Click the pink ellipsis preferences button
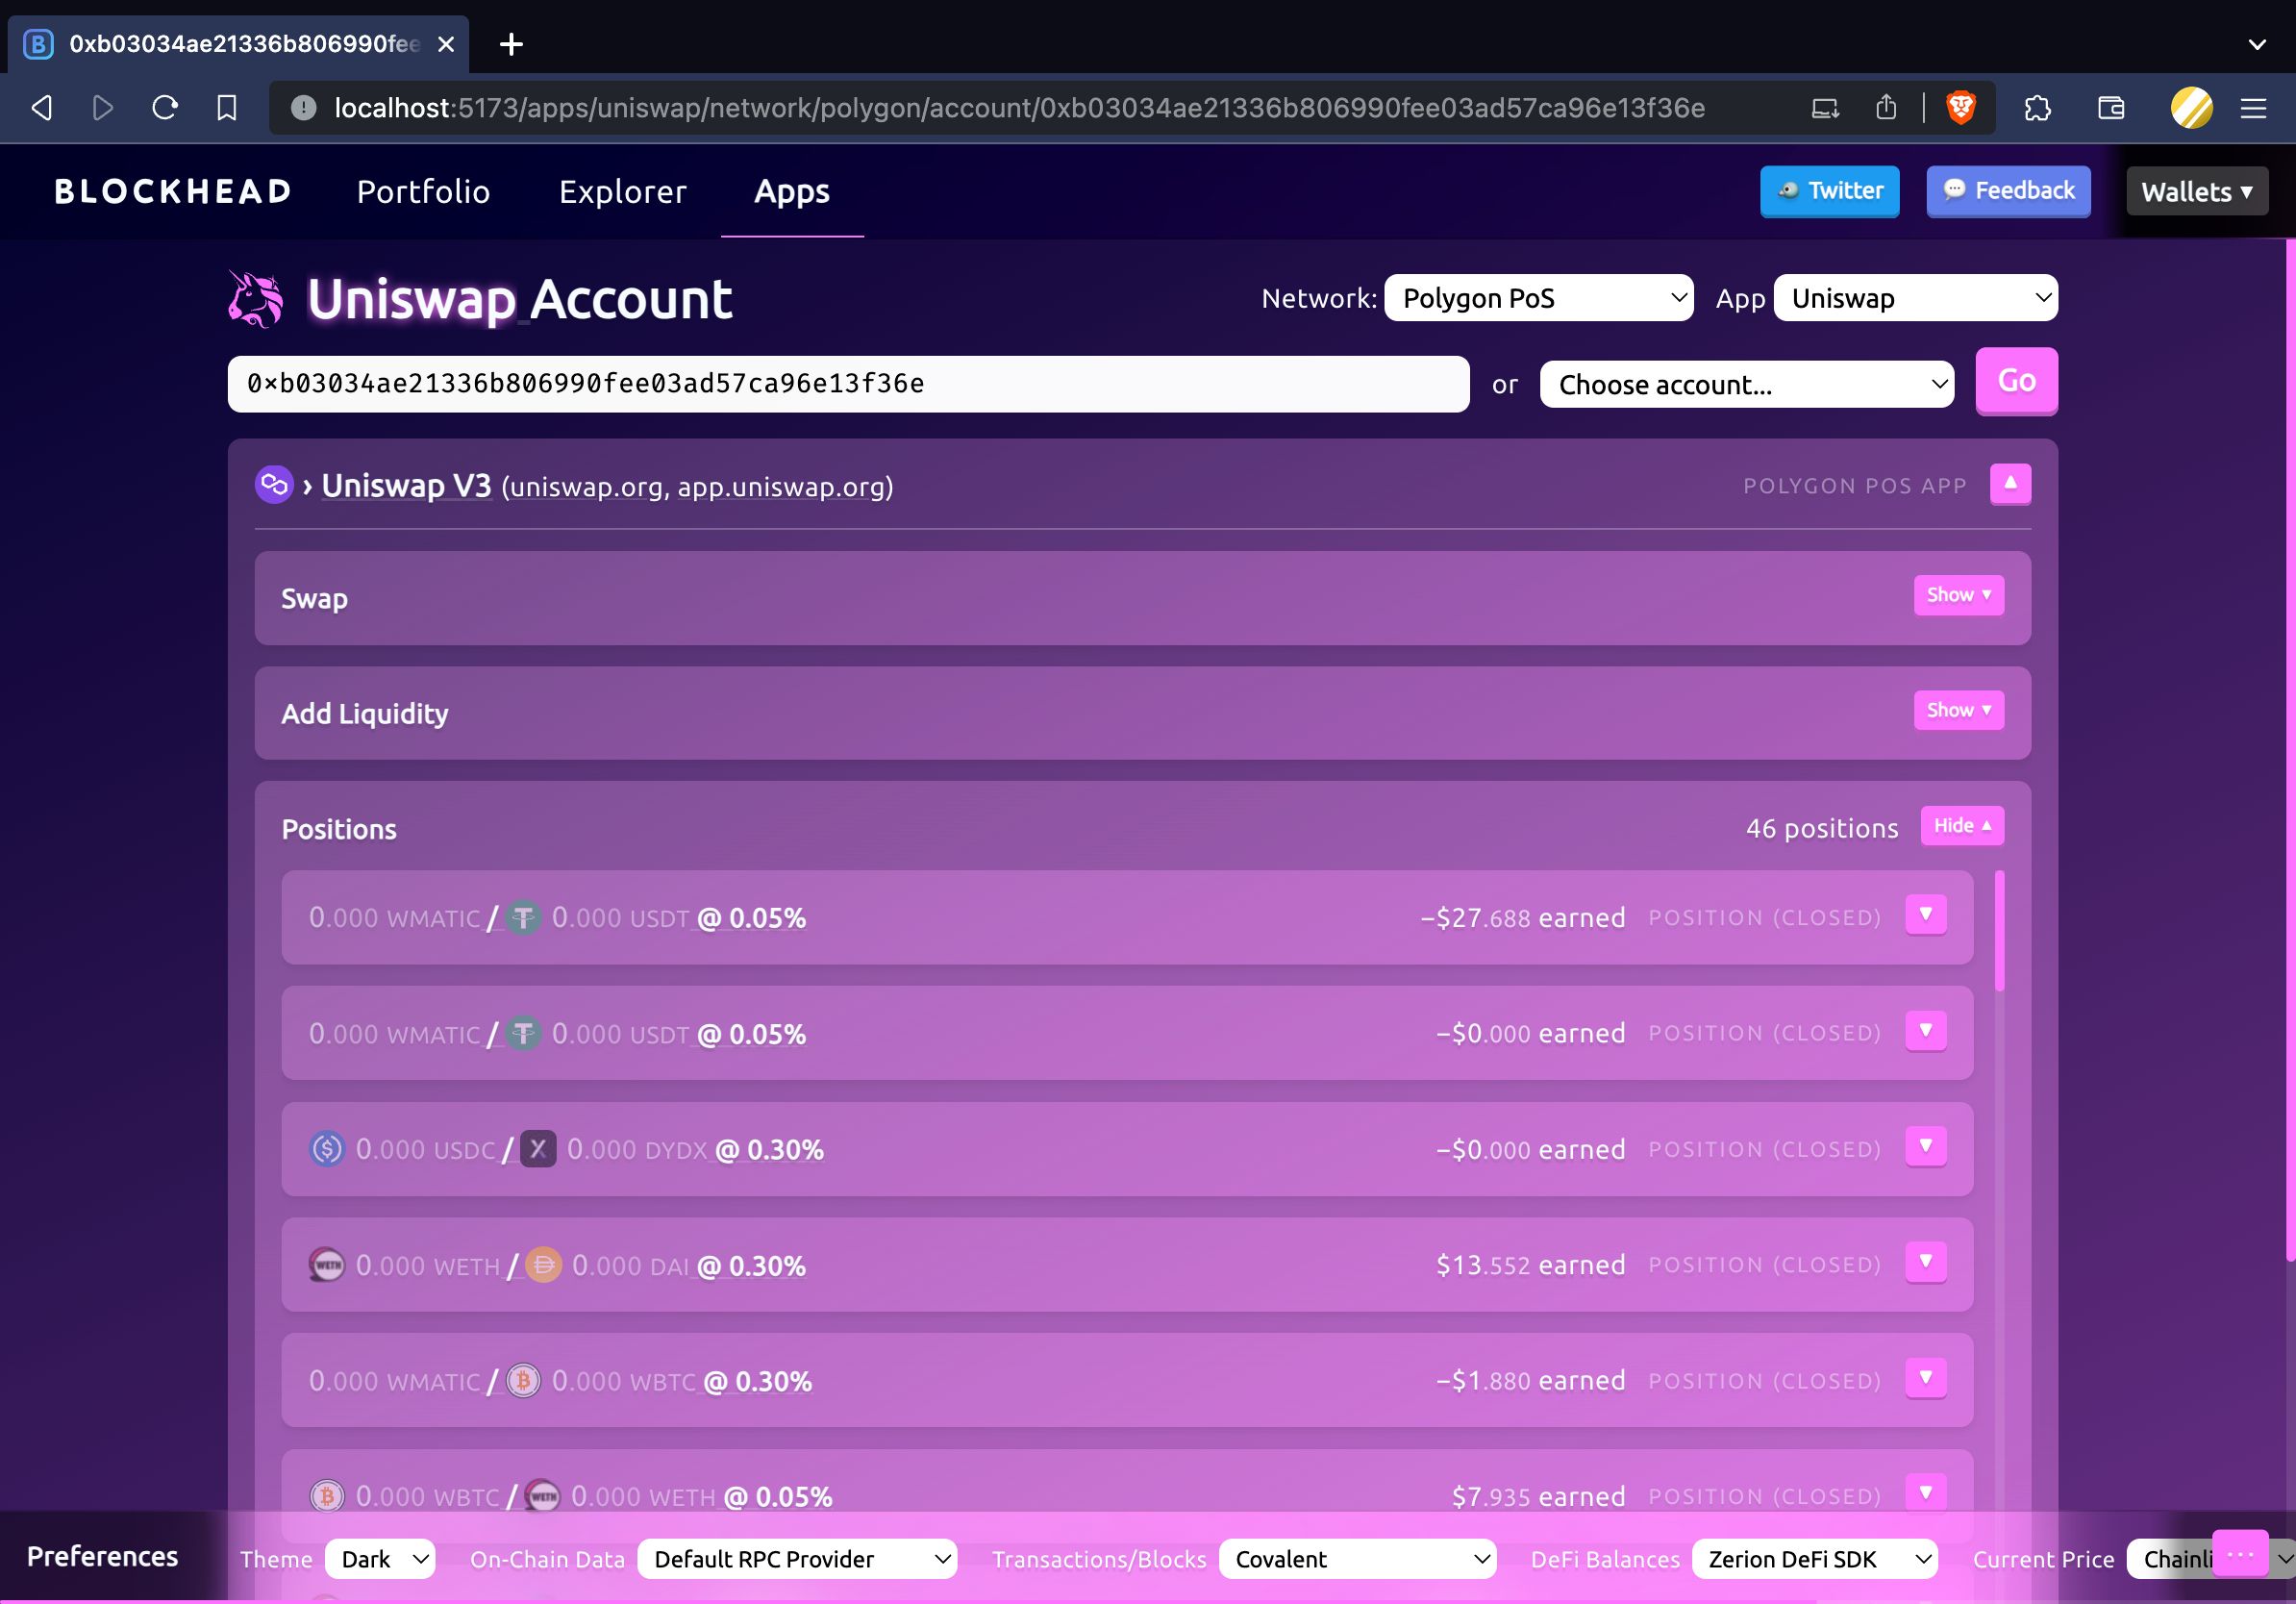This screenshot has height=1604, width=2296. (x=2240, y=1553)
